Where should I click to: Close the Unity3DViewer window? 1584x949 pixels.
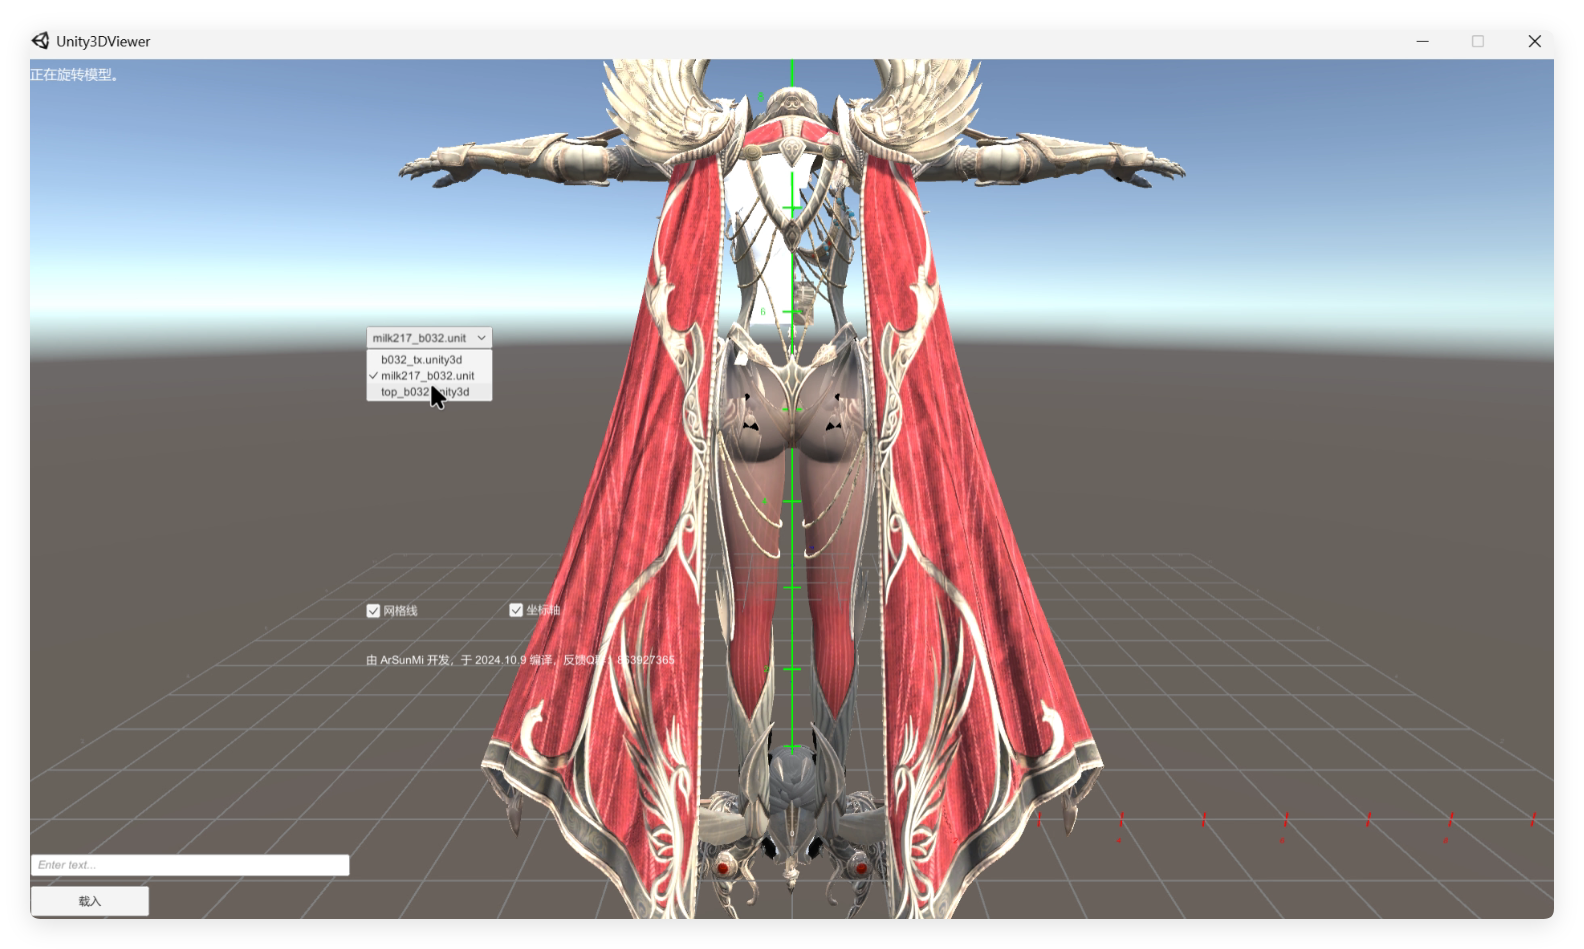pos(1534,41)
